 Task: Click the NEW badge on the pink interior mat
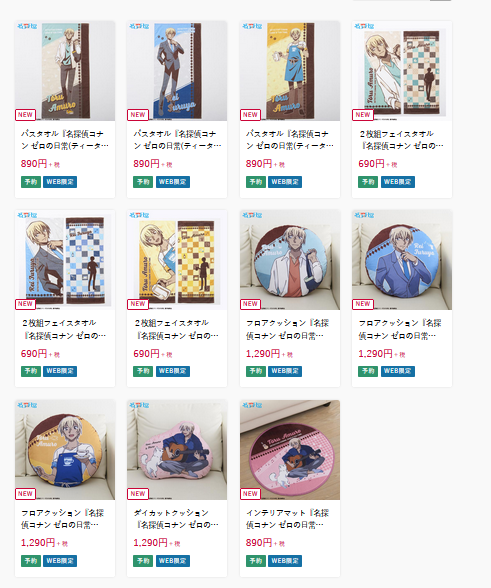(250, 494)
